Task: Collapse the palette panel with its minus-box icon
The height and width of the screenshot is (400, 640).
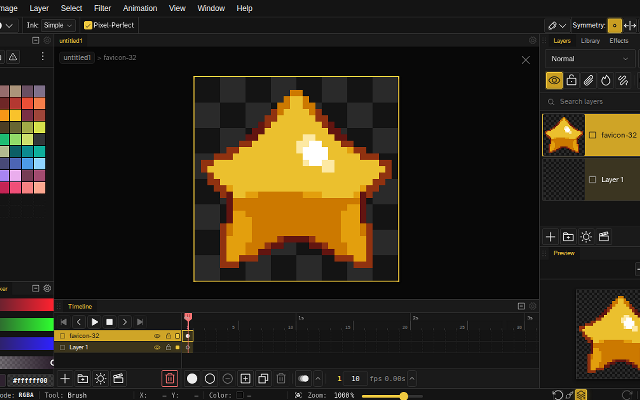Action: 36,40
